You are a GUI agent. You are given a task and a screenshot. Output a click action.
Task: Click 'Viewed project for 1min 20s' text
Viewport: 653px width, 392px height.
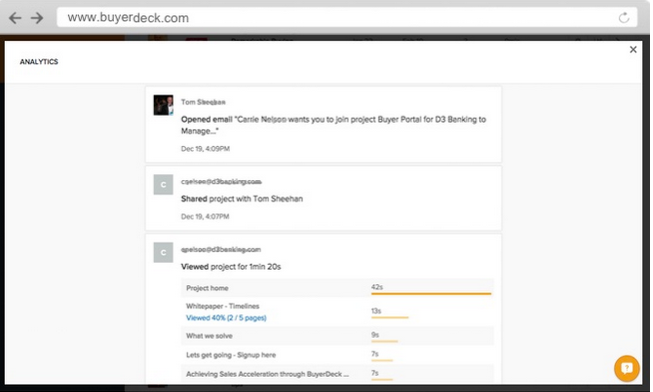coord(231,267)
